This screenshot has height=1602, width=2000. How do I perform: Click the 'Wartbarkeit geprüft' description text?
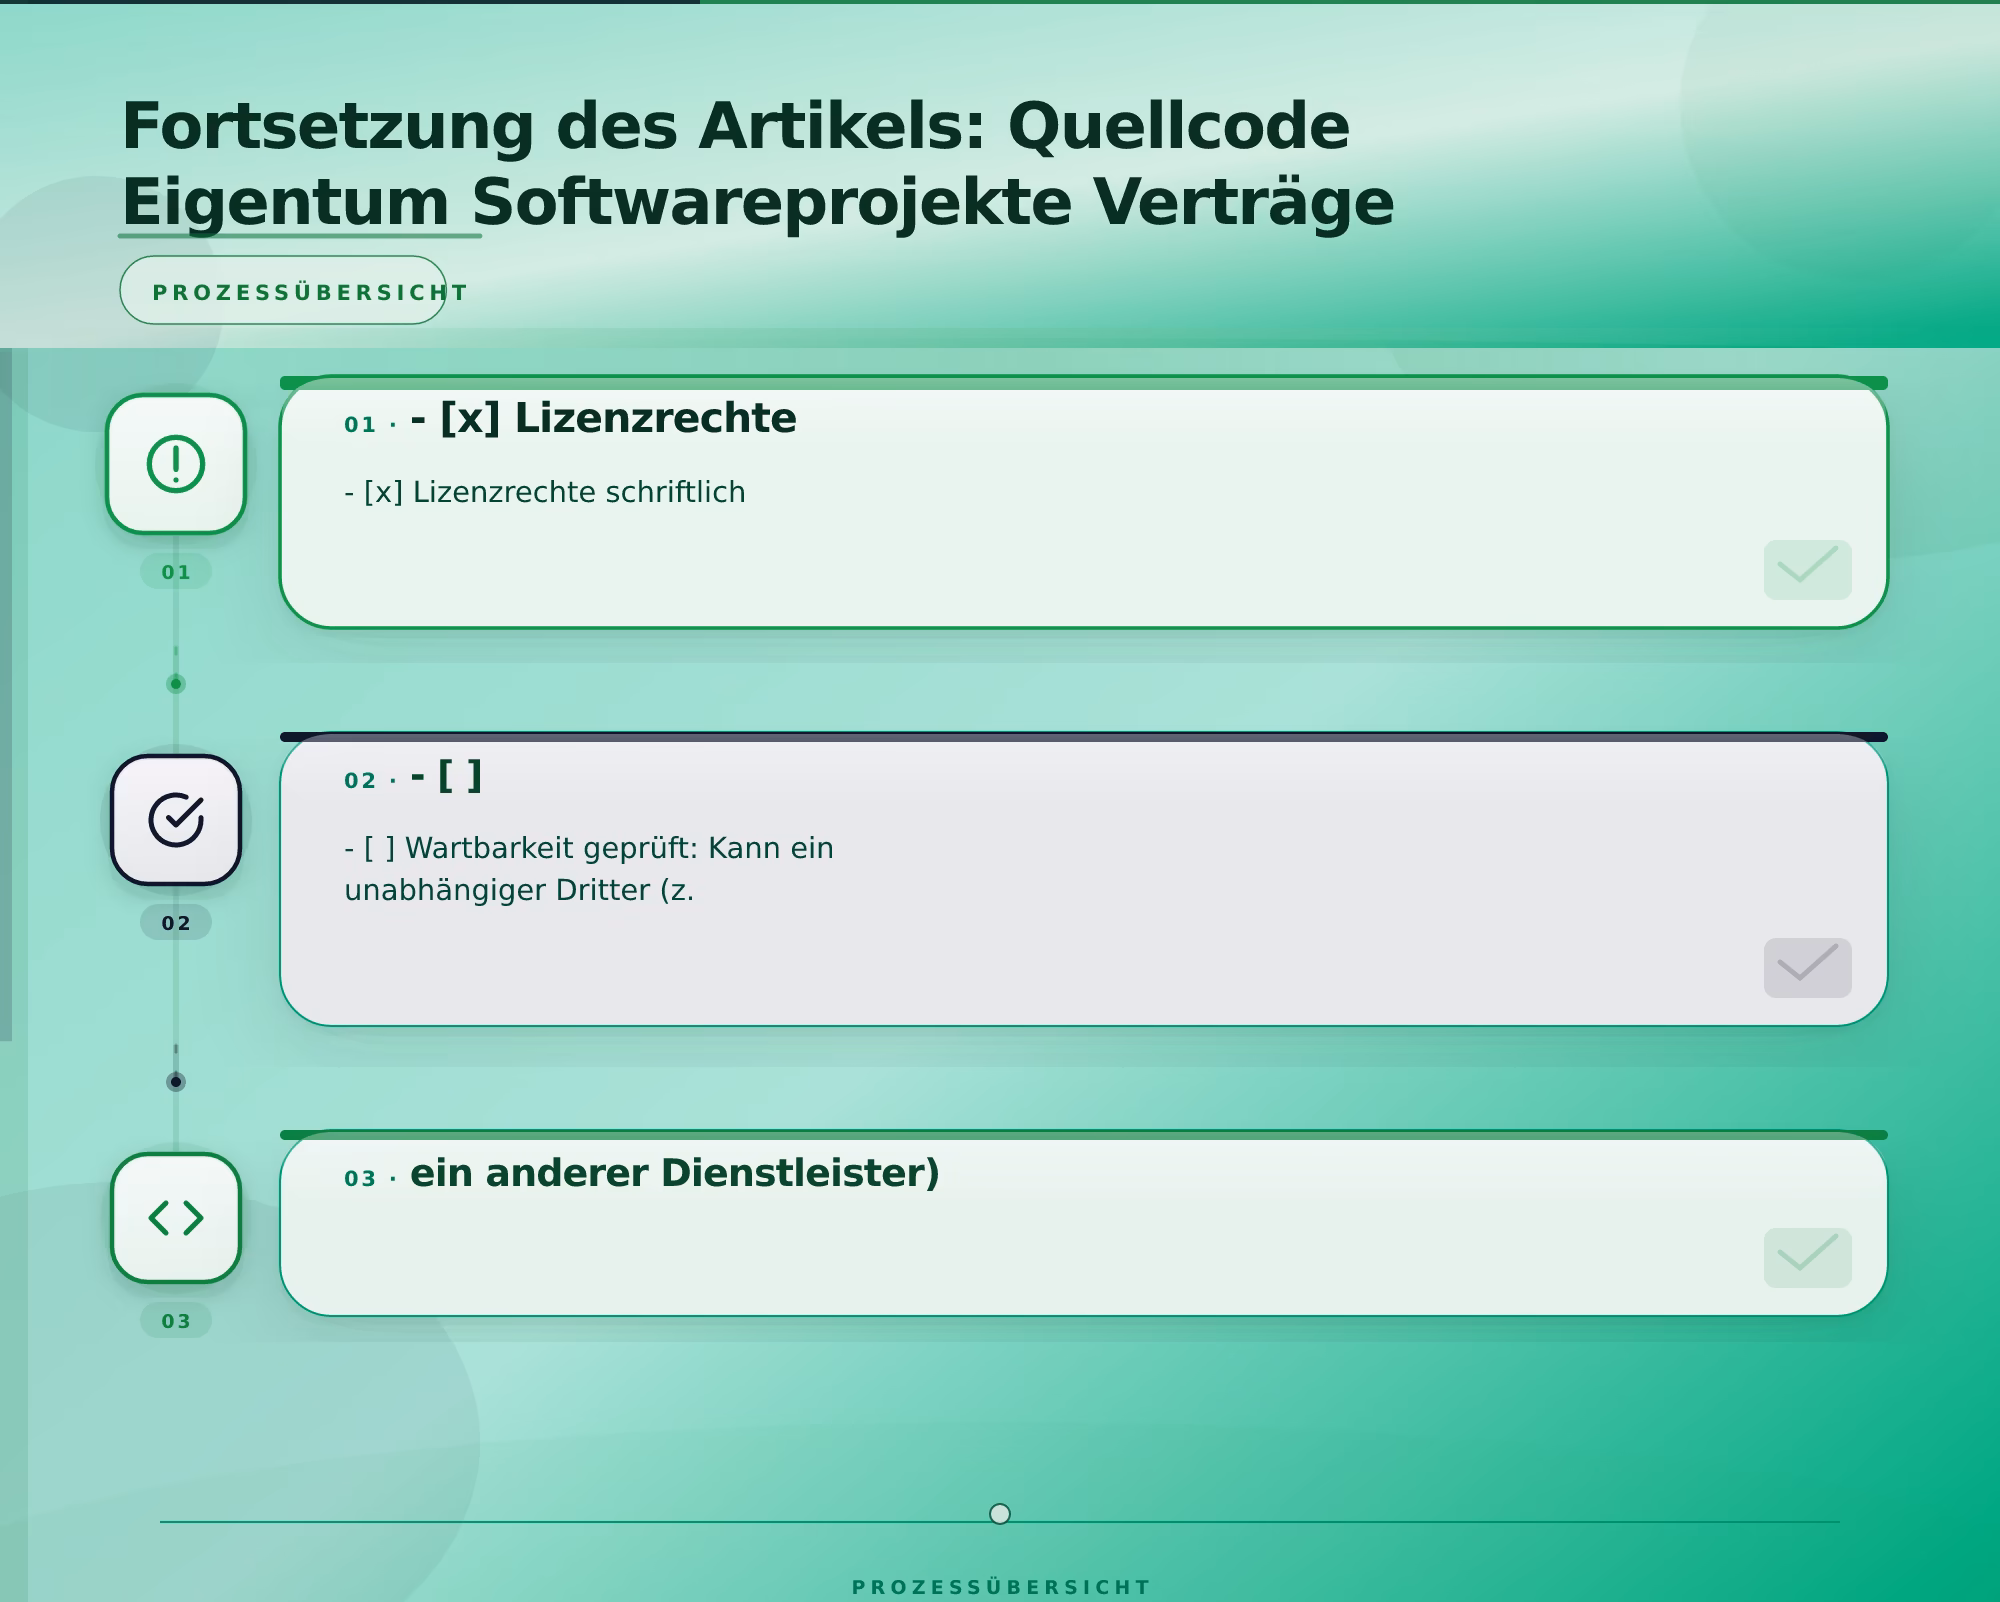pos(589,869)
